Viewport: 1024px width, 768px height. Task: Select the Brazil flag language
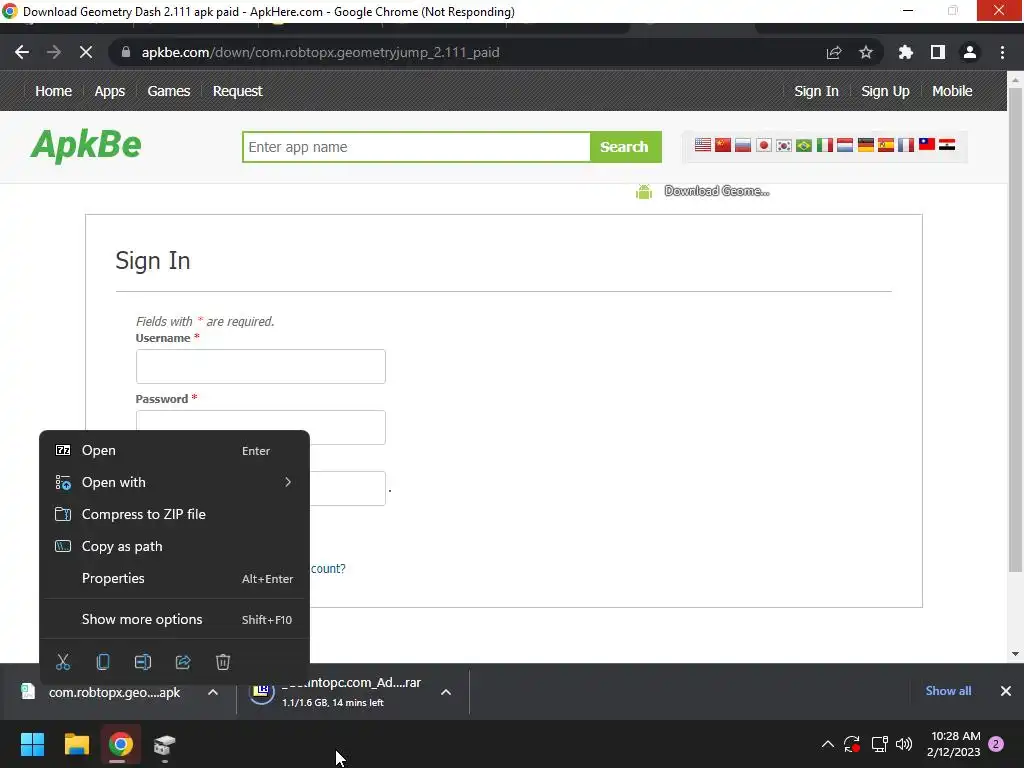point(804,145)
